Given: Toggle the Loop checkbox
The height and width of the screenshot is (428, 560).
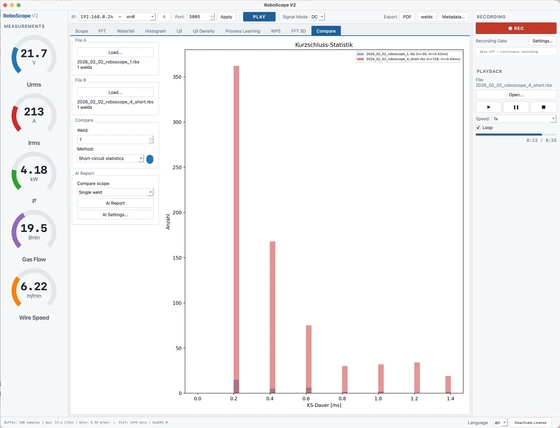Looking at the screenshot, I should pos(478,128).
